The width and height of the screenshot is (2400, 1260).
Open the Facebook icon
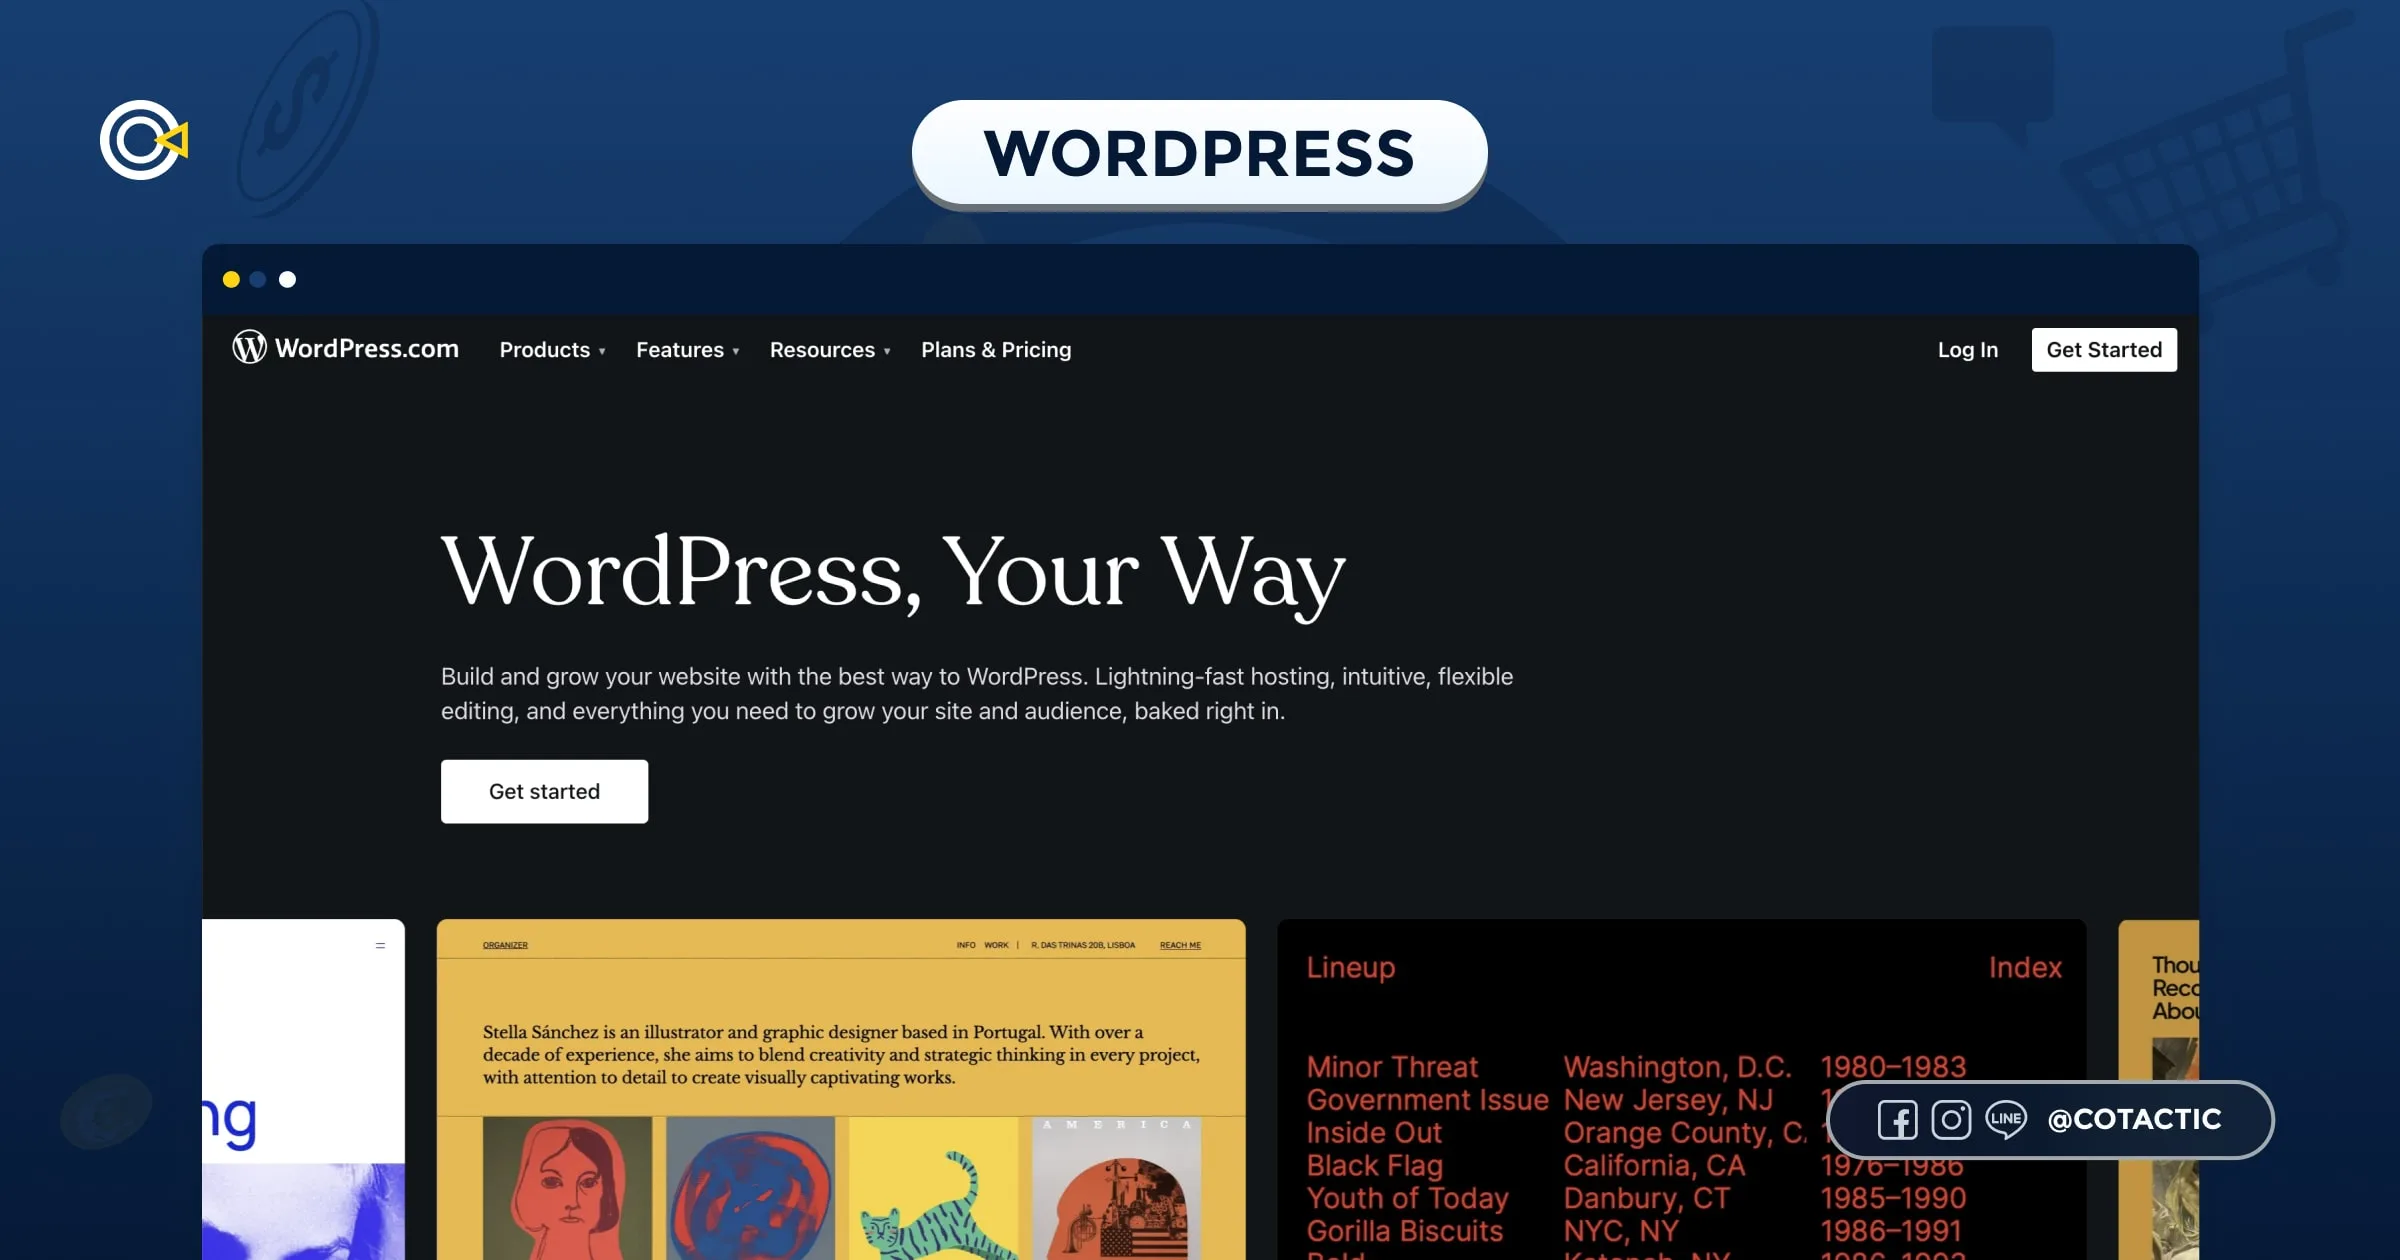click(x=1897, y=1120)
